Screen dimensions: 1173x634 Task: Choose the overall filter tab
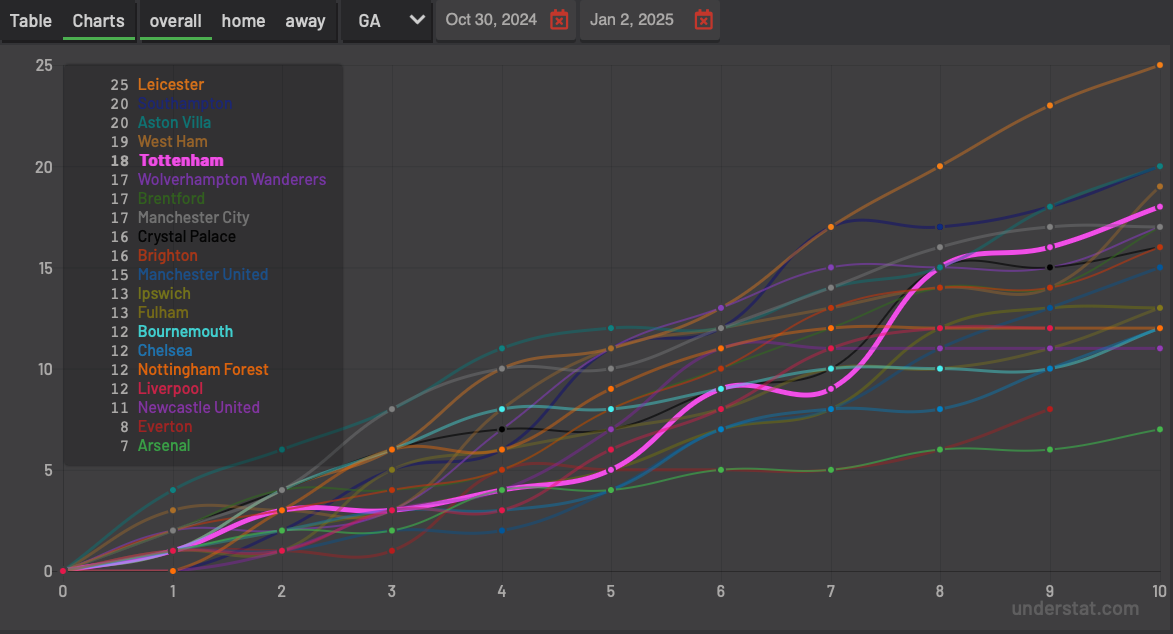pyautogui.click(x=175, y=21)
